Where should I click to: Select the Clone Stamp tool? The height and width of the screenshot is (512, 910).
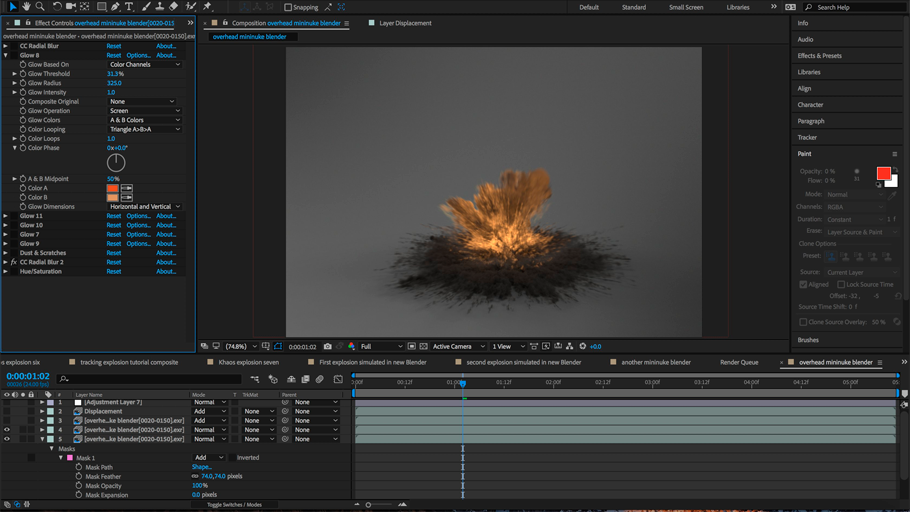[159, 7]
